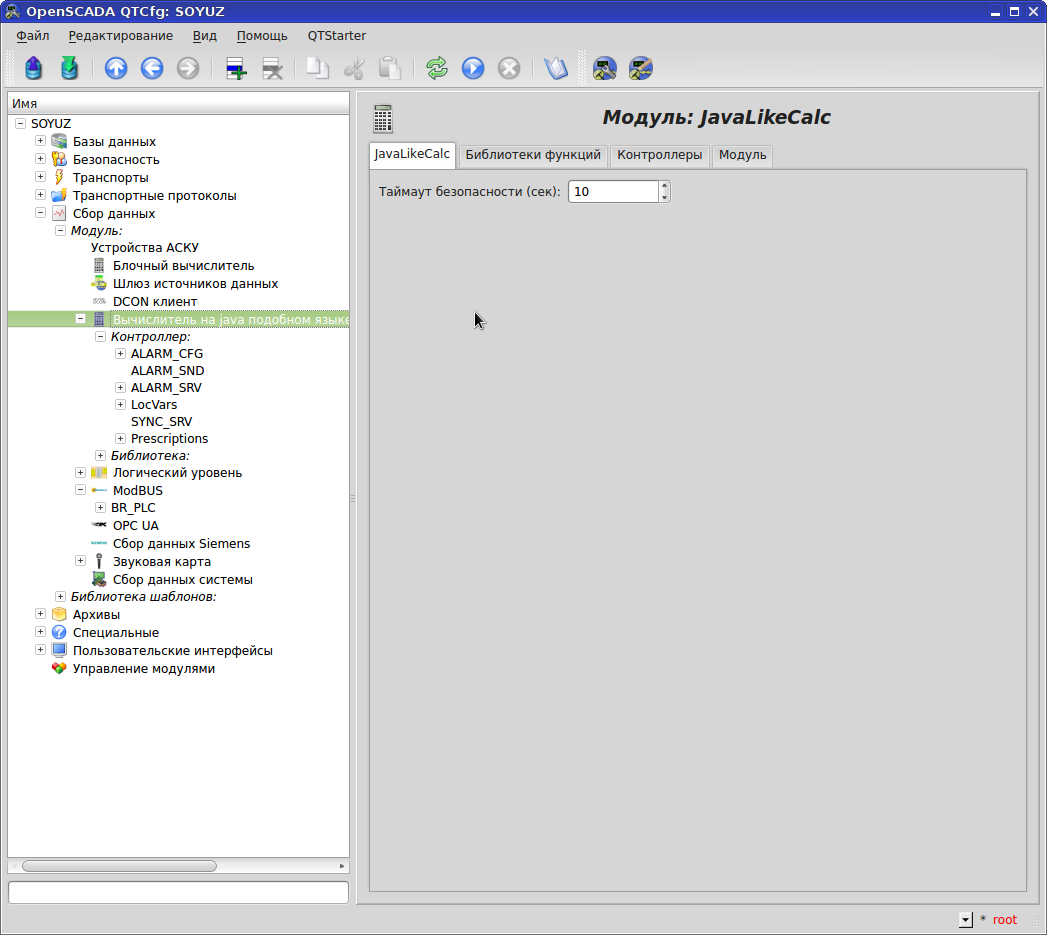Select the JavaLikeCalc tab
Viewport: 1047px width, 935px height.
click(x=412, y=154)
